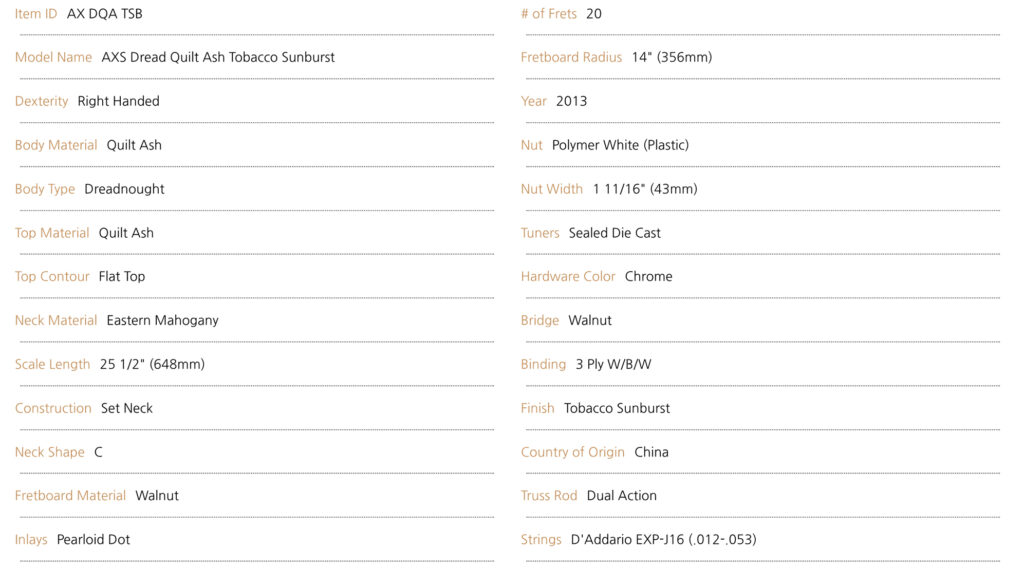Click the Year 2013 value
This screenshot has height=587, width=1024.
coord(571,101)
